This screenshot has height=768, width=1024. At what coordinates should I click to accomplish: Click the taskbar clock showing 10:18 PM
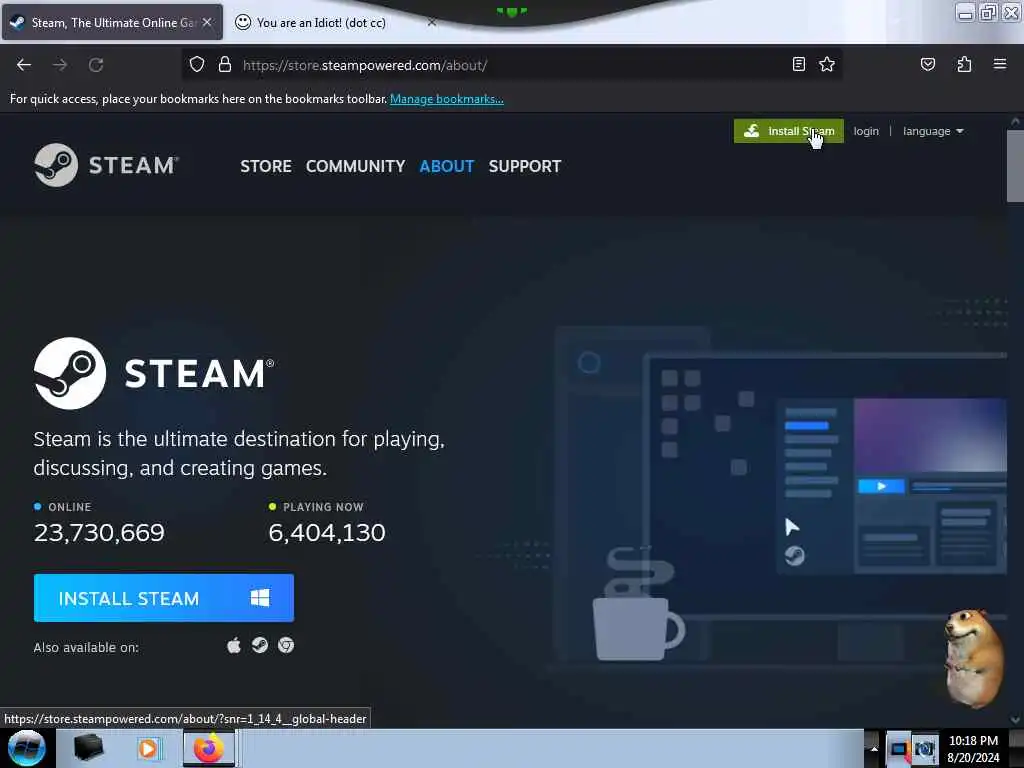tap(973, 749)
